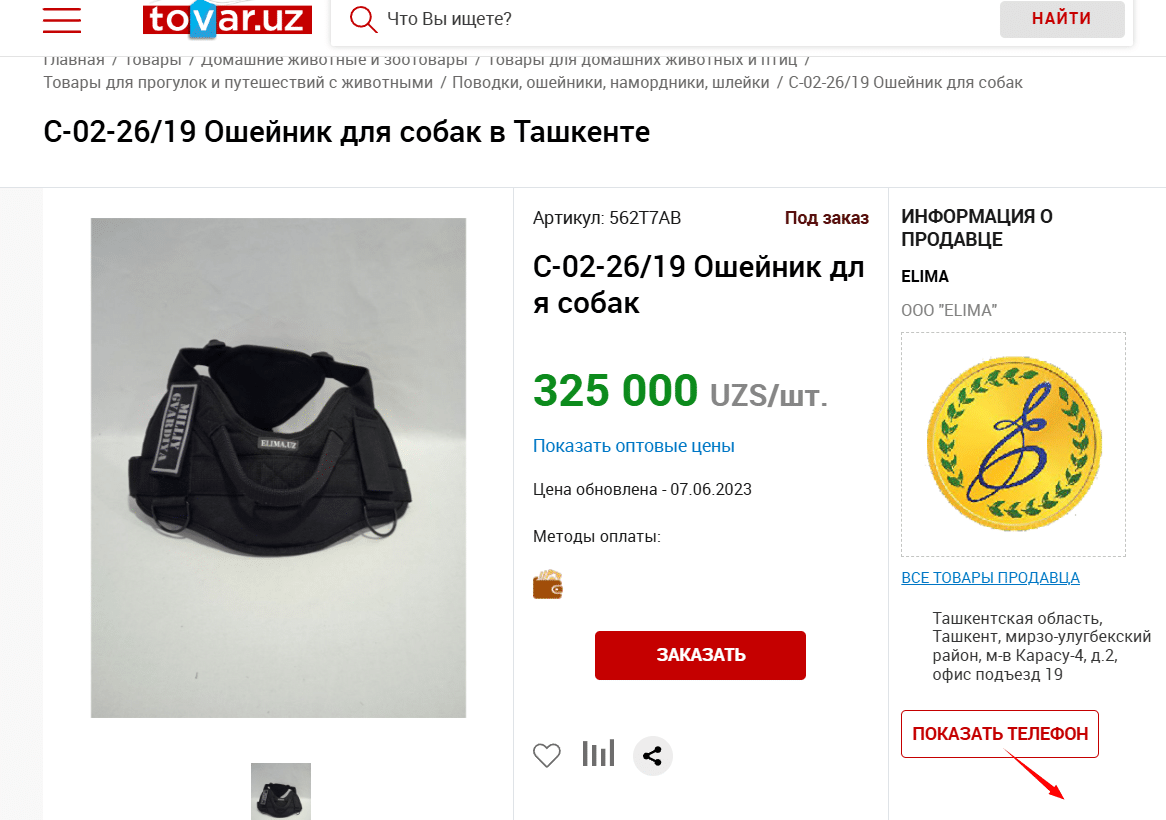Click the magnifying glass search icon
This screenshot has width=1166, height=820.
(363, 19)
